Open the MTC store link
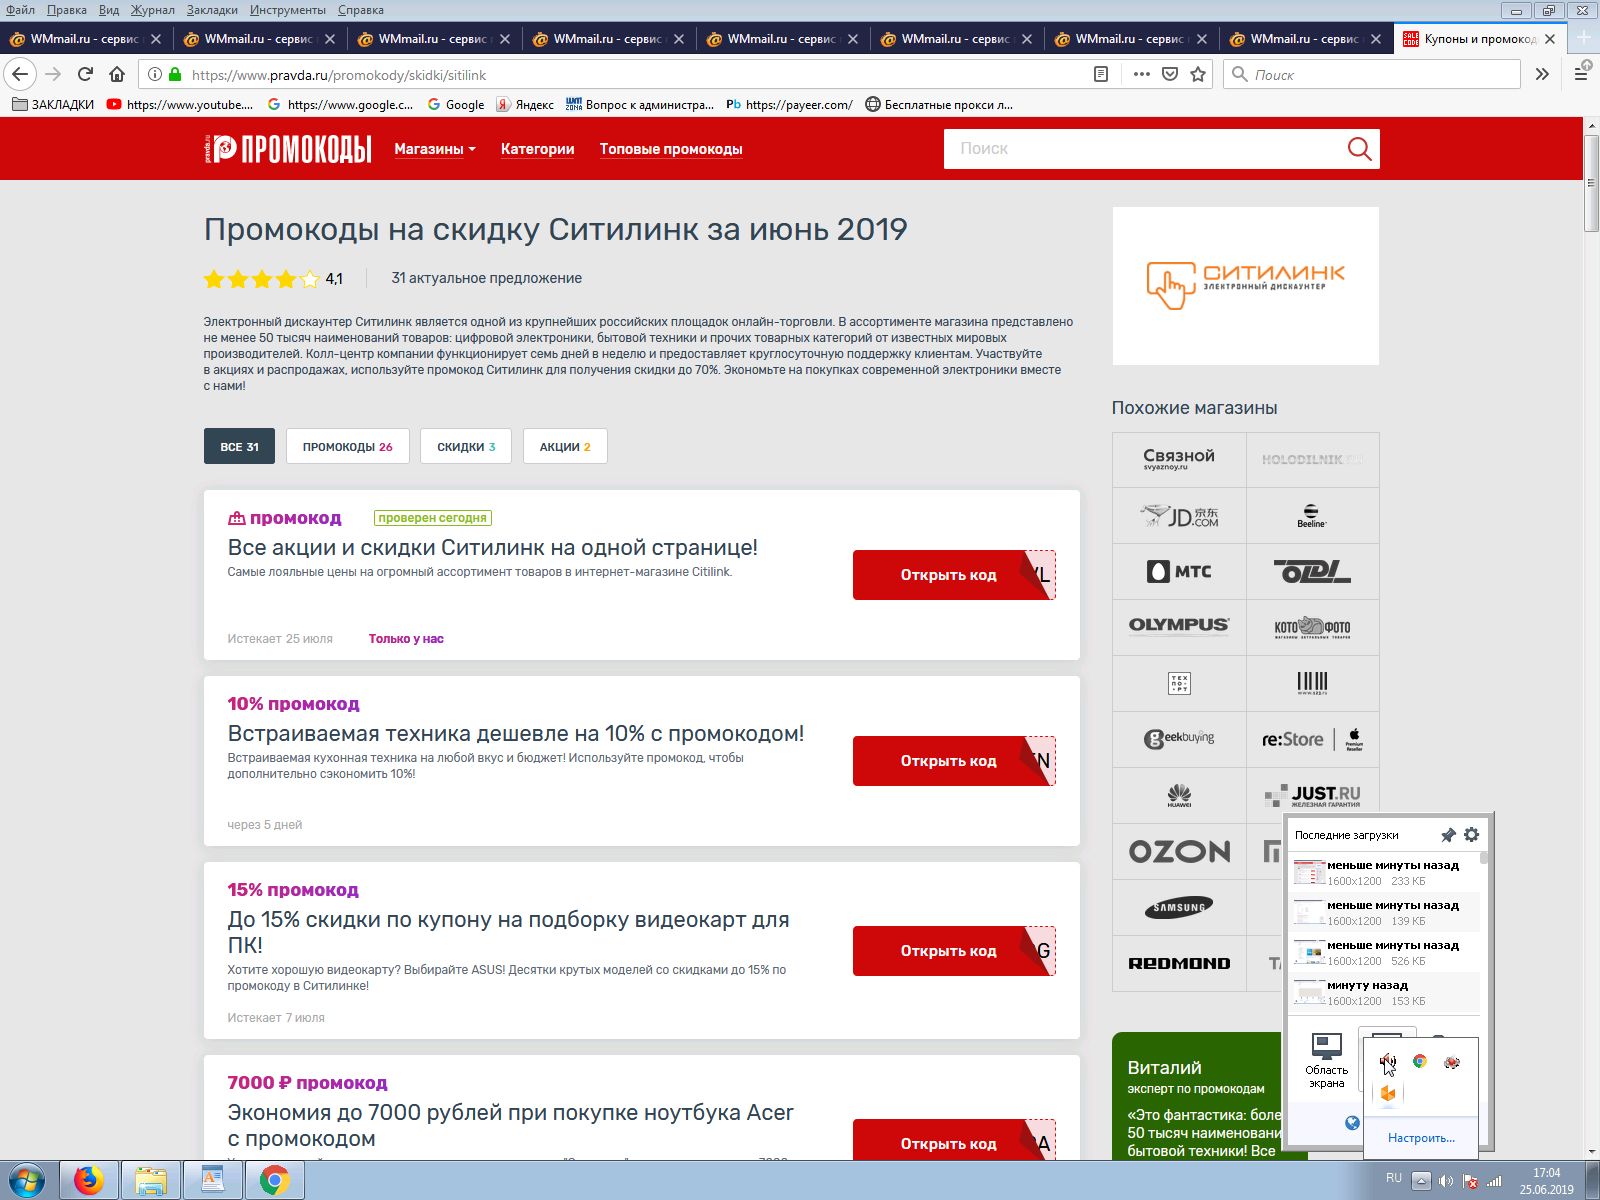This screenshot has height=1200, width=1600. click(1179, 572)
